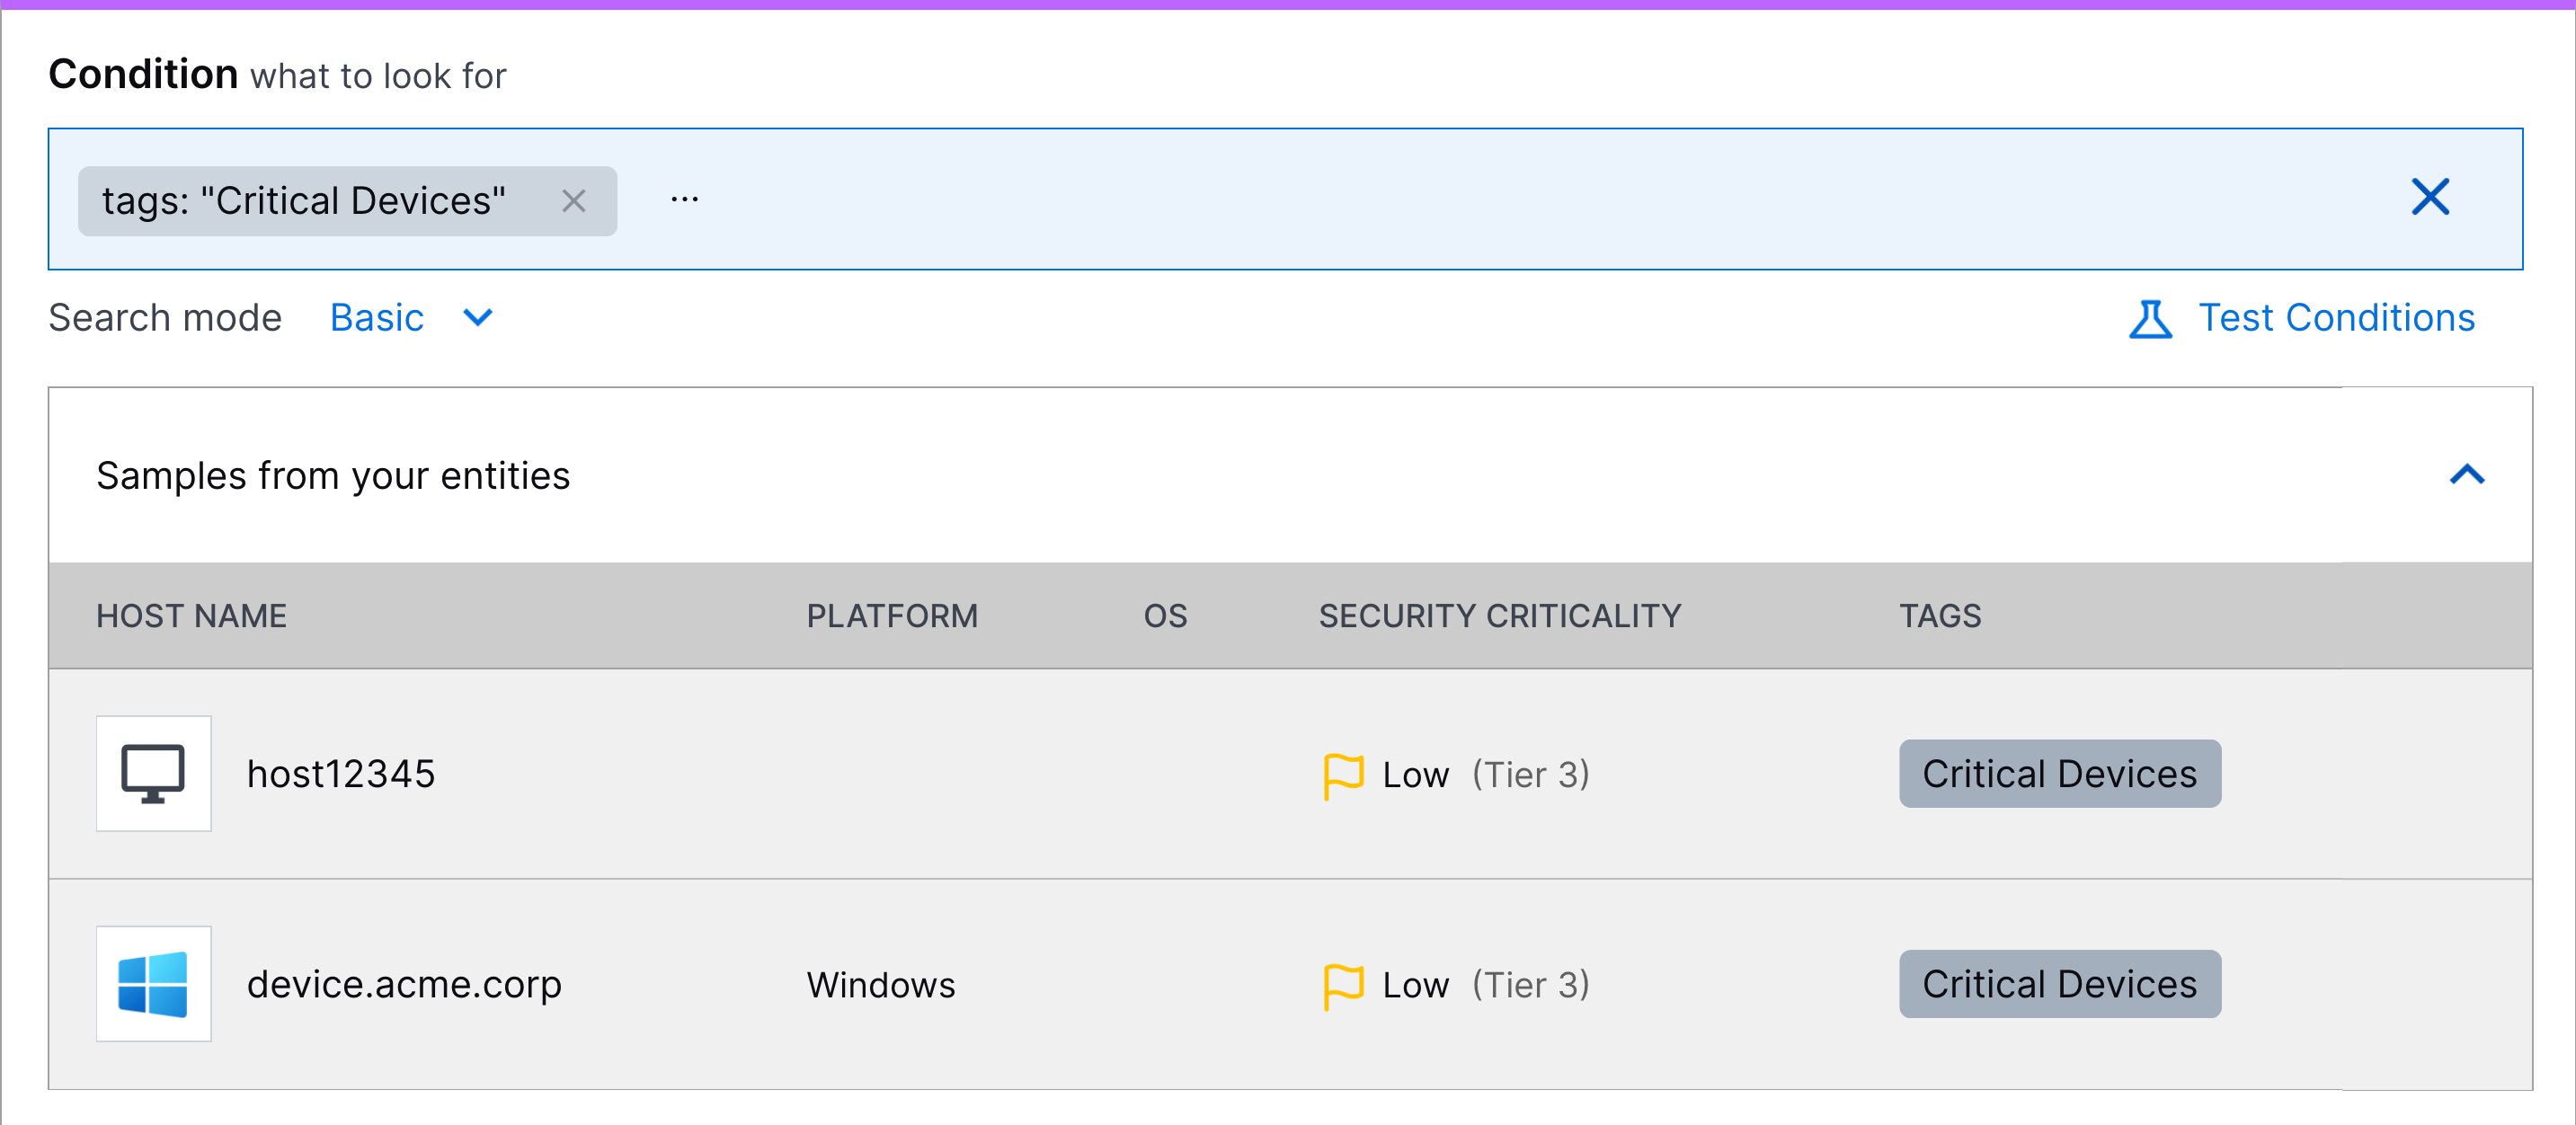Screen dimensions: 2576x1125
Task: Click the flask icon beside Test Conditions
Action: (2150, 319)
